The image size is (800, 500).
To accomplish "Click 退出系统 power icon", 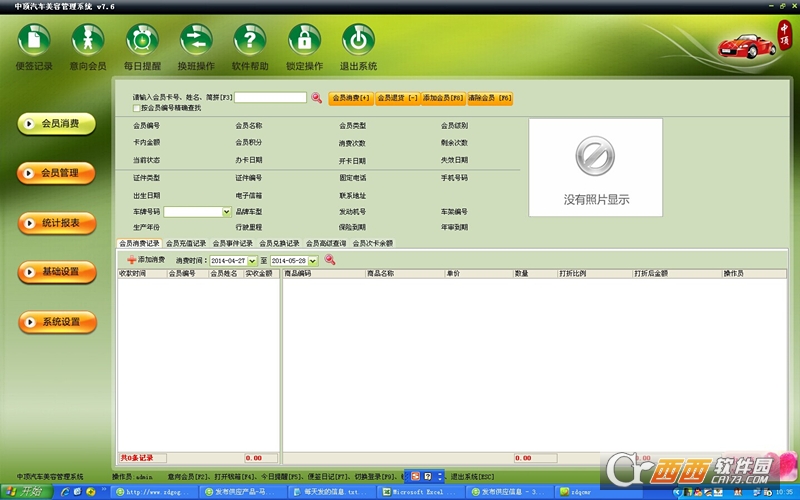I will (358, 40).
